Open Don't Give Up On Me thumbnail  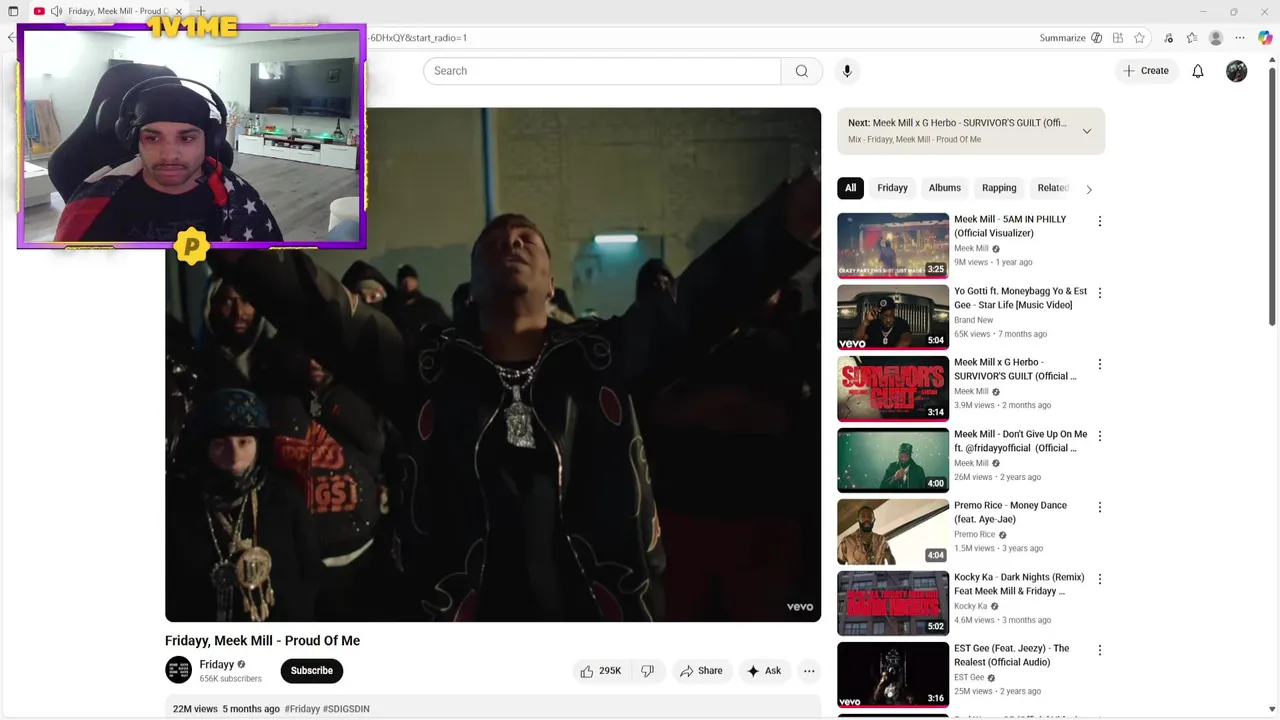click(893, 460)
